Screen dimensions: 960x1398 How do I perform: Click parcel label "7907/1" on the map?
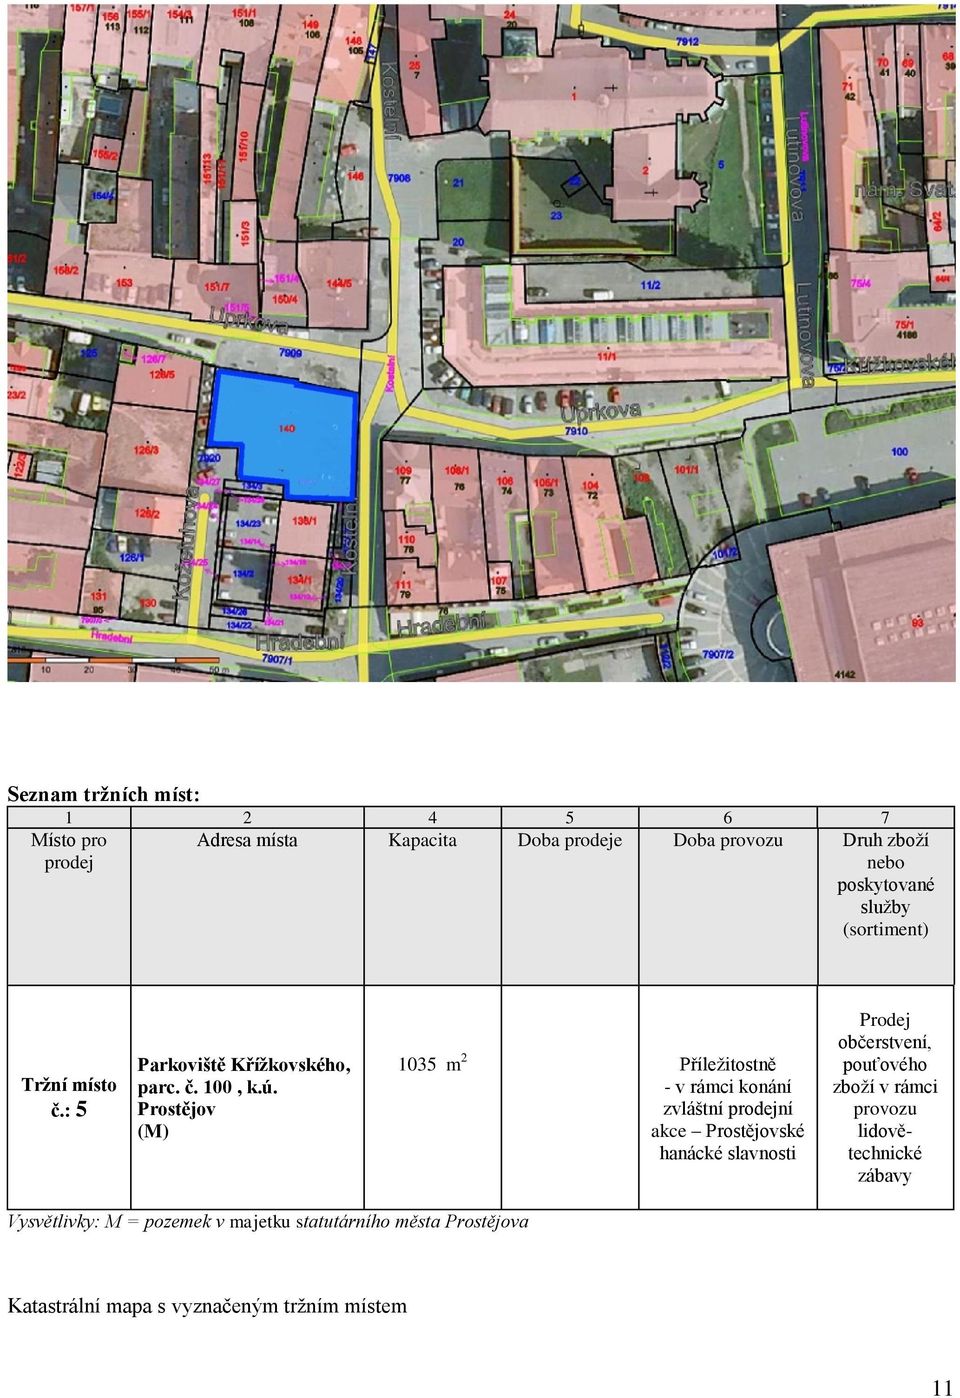click(x=276, y=659)
